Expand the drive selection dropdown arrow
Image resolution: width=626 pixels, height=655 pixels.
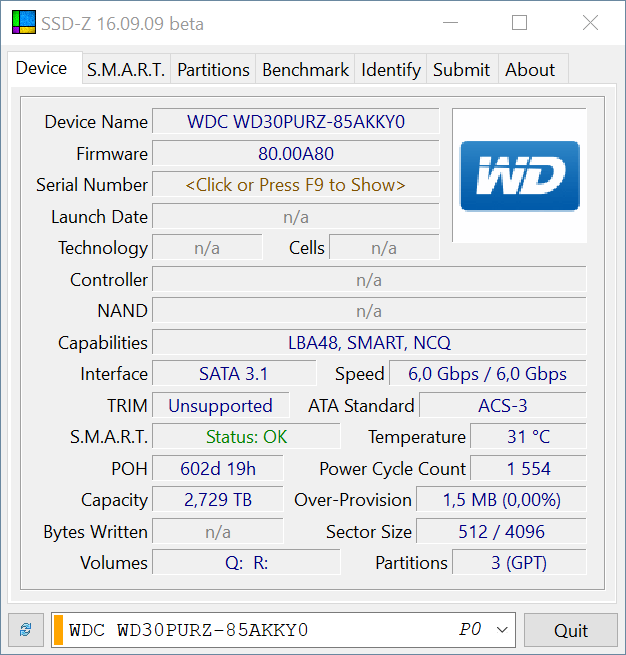(x=502, y=630)
